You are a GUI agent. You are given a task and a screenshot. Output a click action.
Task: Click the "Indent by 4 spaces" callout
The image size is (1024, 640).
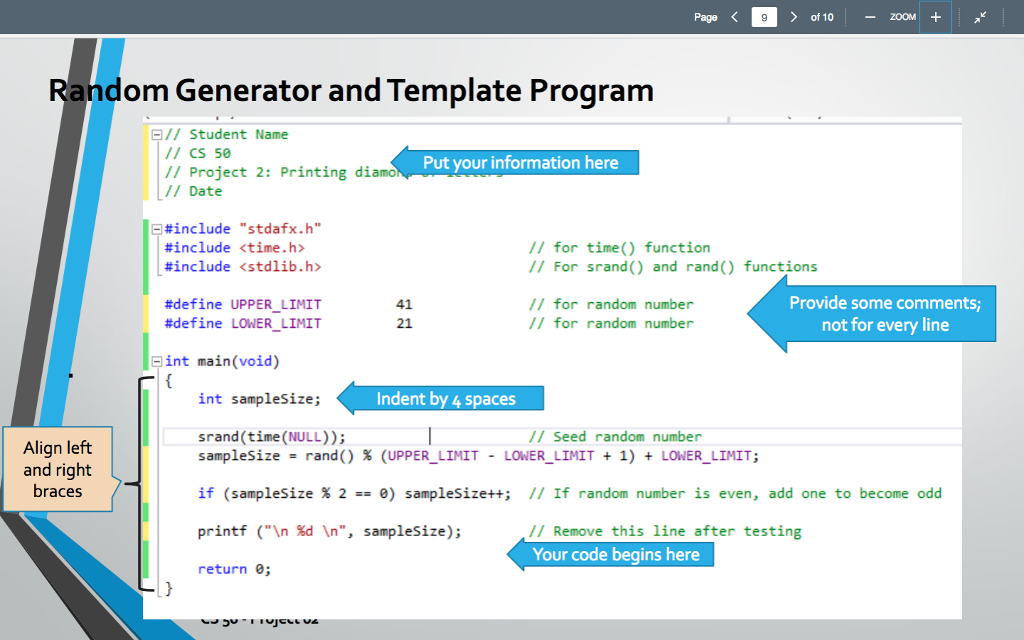pos(441,398)
